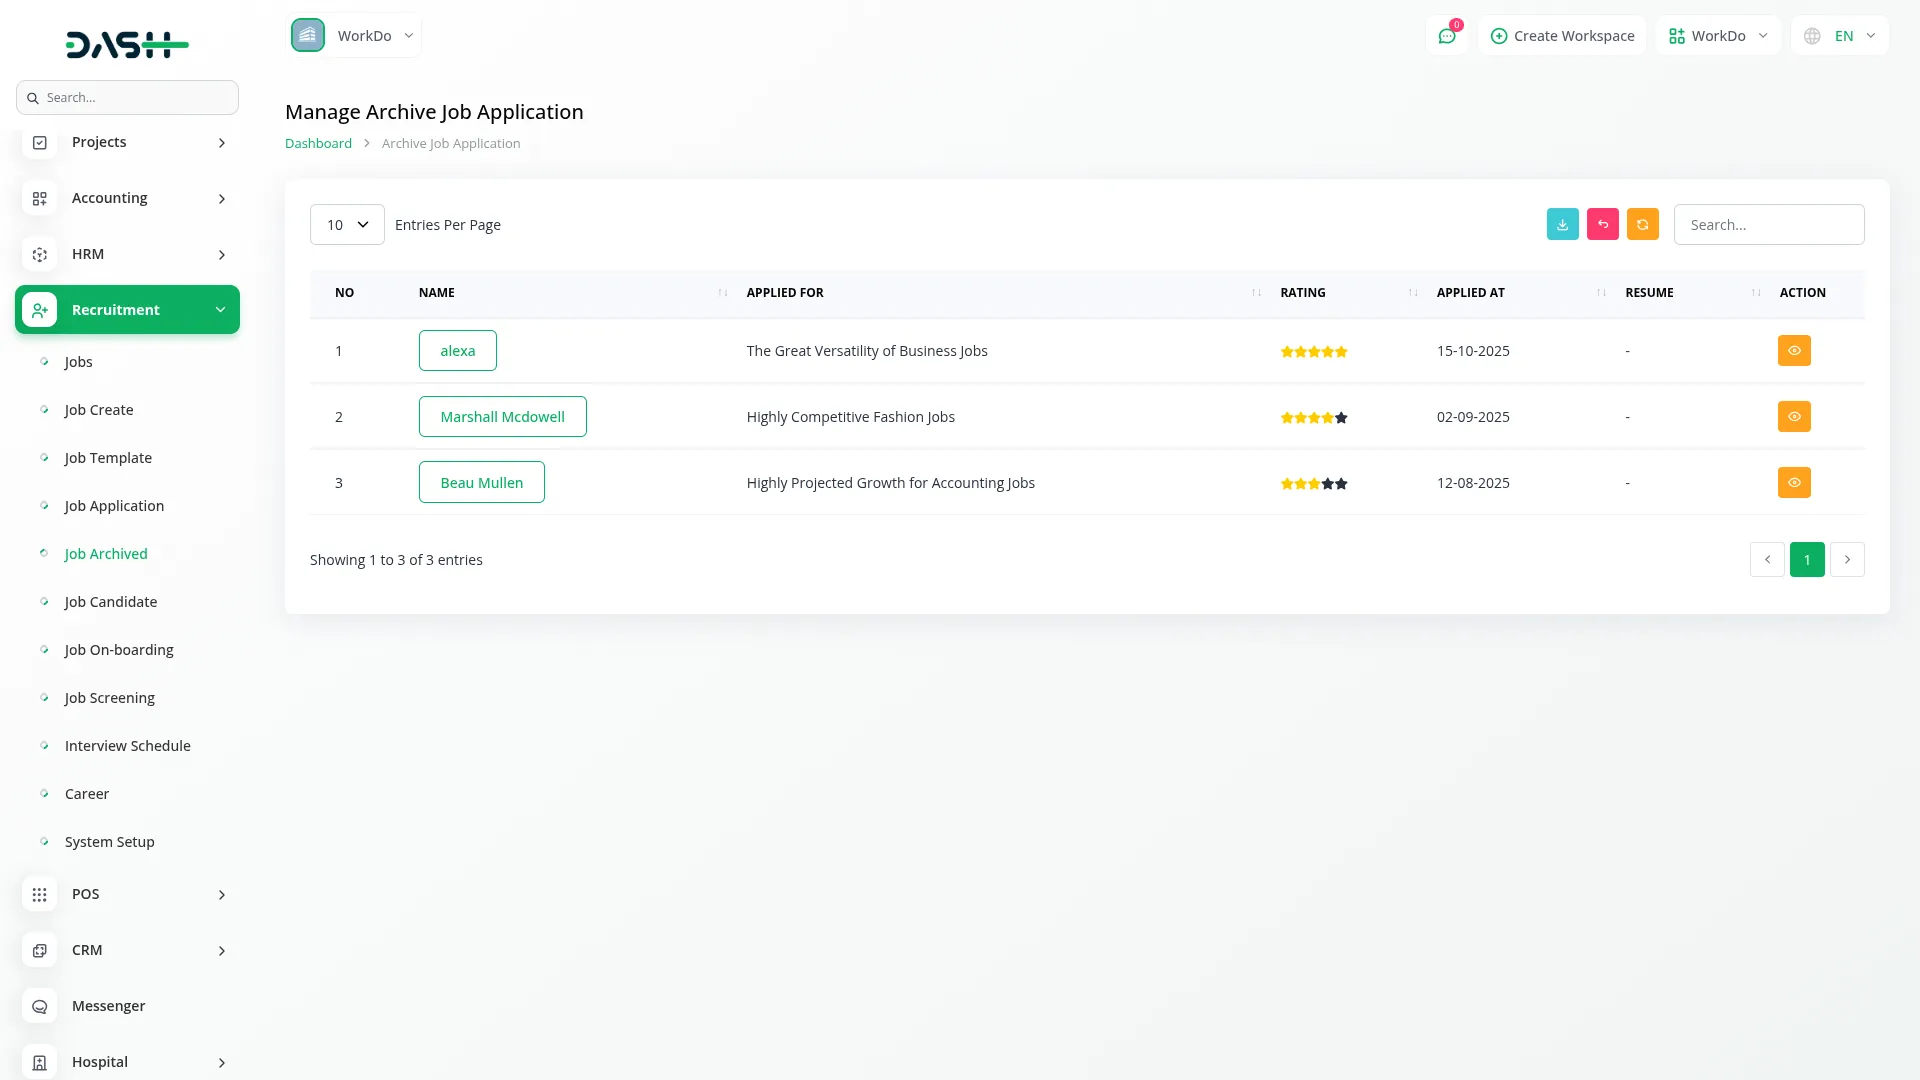Viewport: 1920px width, 1080px height.
Task: Open the entries per page dropdown
Action: tap(347, 225)
